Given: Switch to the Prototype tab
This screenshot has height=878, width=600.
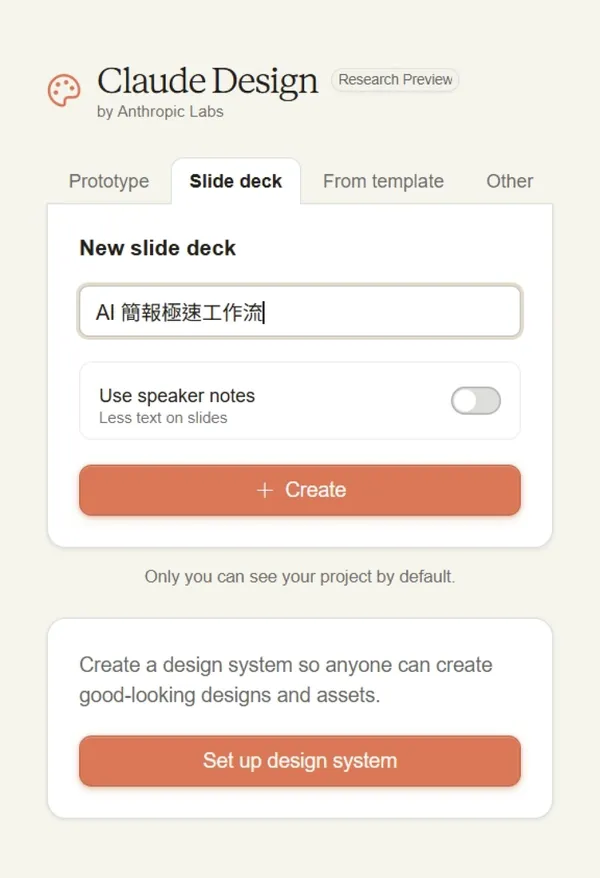Looking at the screenshot, I should click(x=108, y=181).
